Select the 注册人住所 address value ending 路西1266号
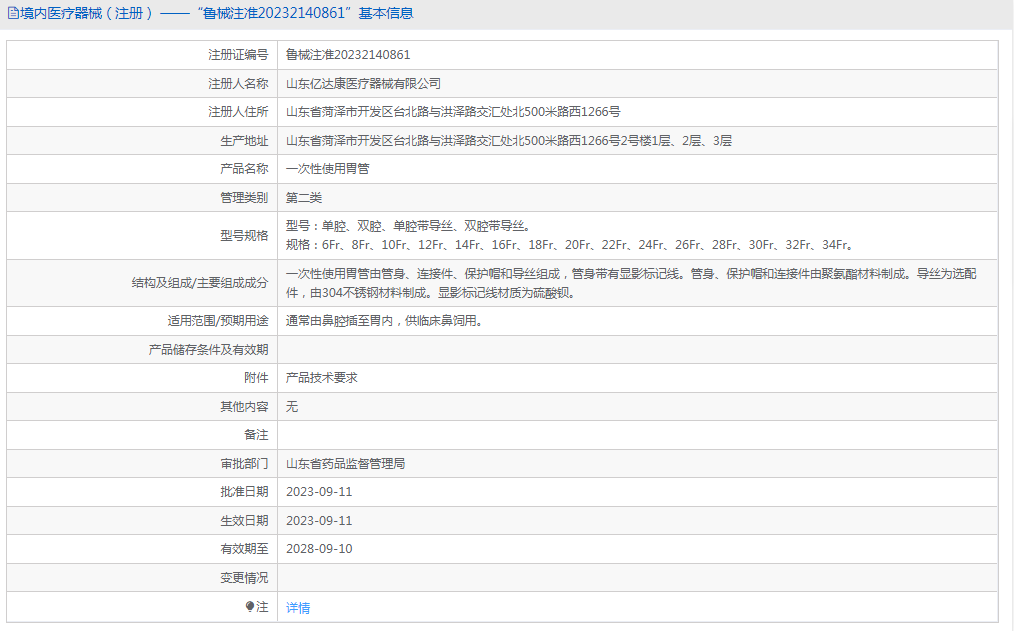 453,112
